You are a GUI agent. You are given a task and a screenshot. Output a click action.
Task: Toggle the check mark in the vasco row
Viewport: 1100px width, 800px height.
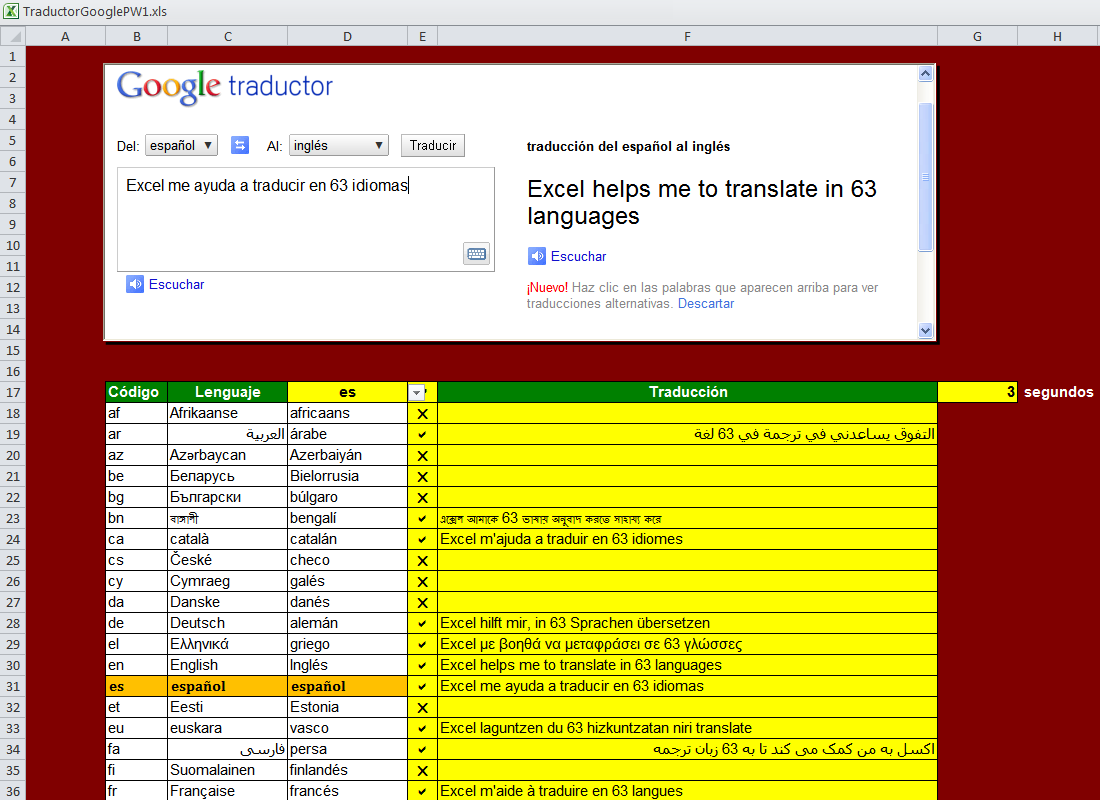click(422, 728)
